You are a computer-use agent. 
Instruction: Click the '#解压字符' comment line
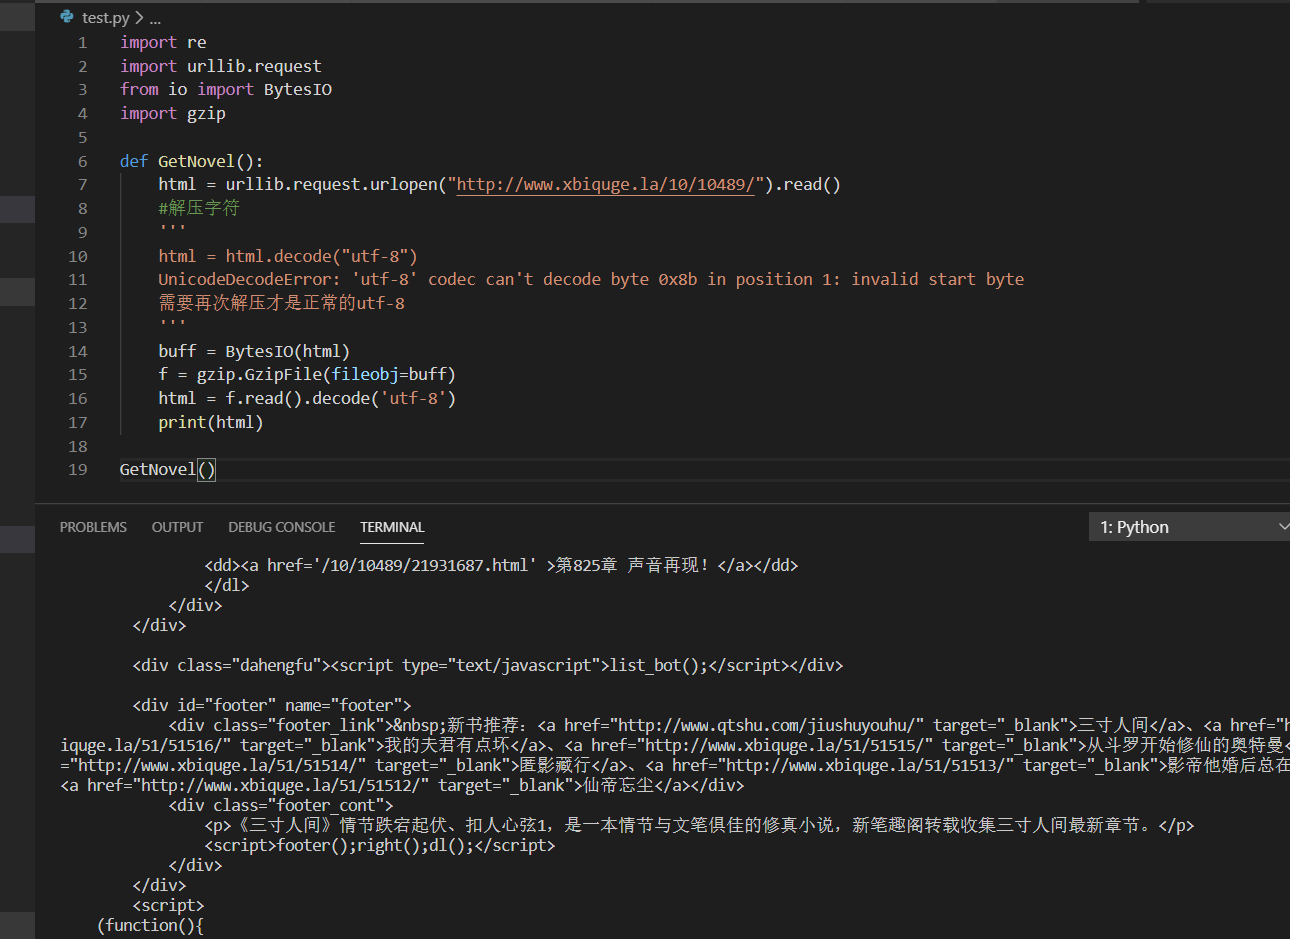pyautogui.click(x=199, y=209)
